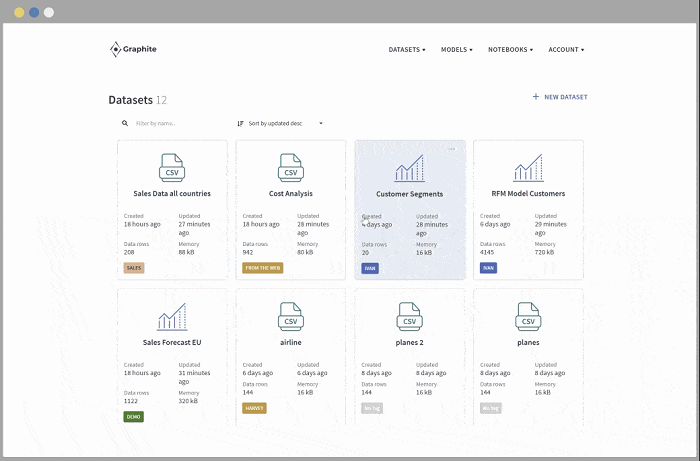Click the sort order icon
This screenshot has width=700, height=461.
240,124
